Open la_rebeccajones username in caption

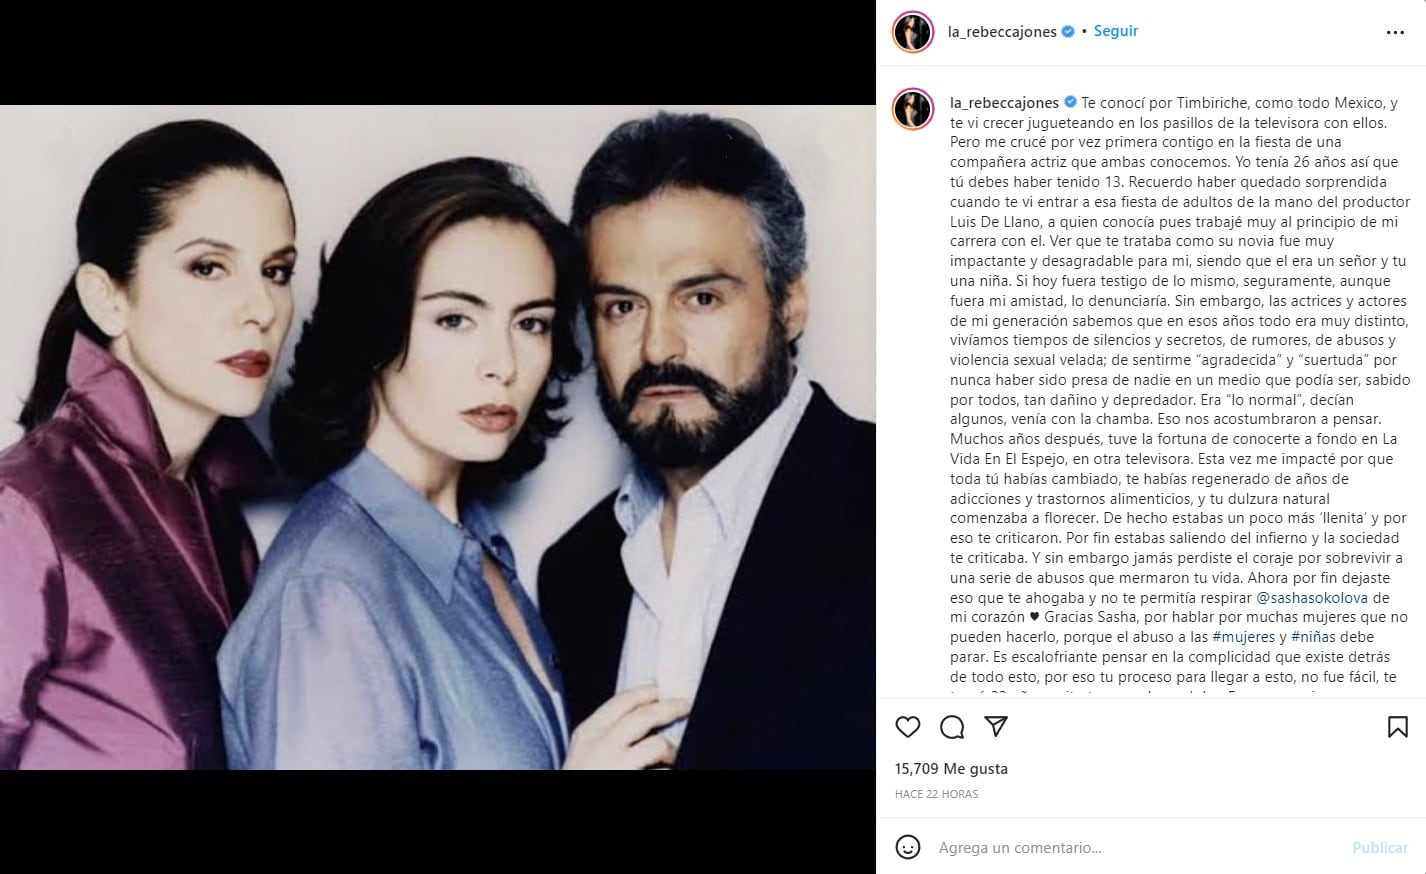tap(1004, 103)
